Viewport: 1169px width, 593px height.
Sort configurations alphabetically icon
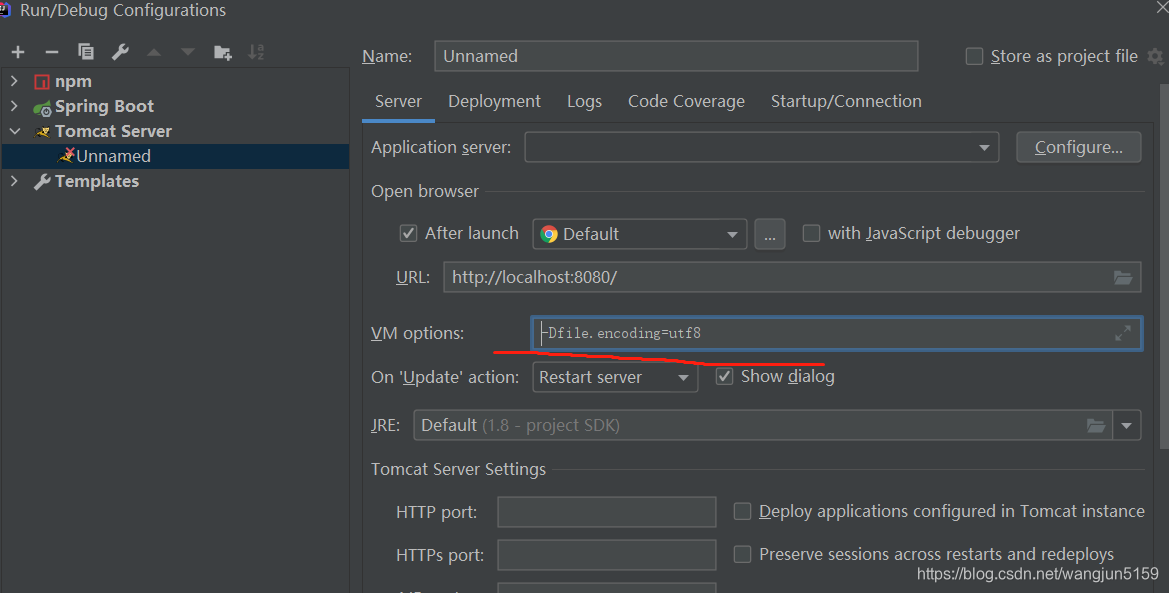point(256,51)
